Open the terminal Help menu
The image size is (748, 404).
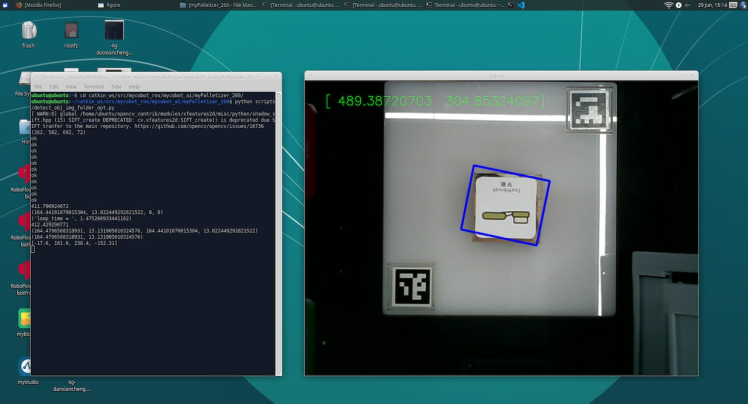click(x=134, y=87)
